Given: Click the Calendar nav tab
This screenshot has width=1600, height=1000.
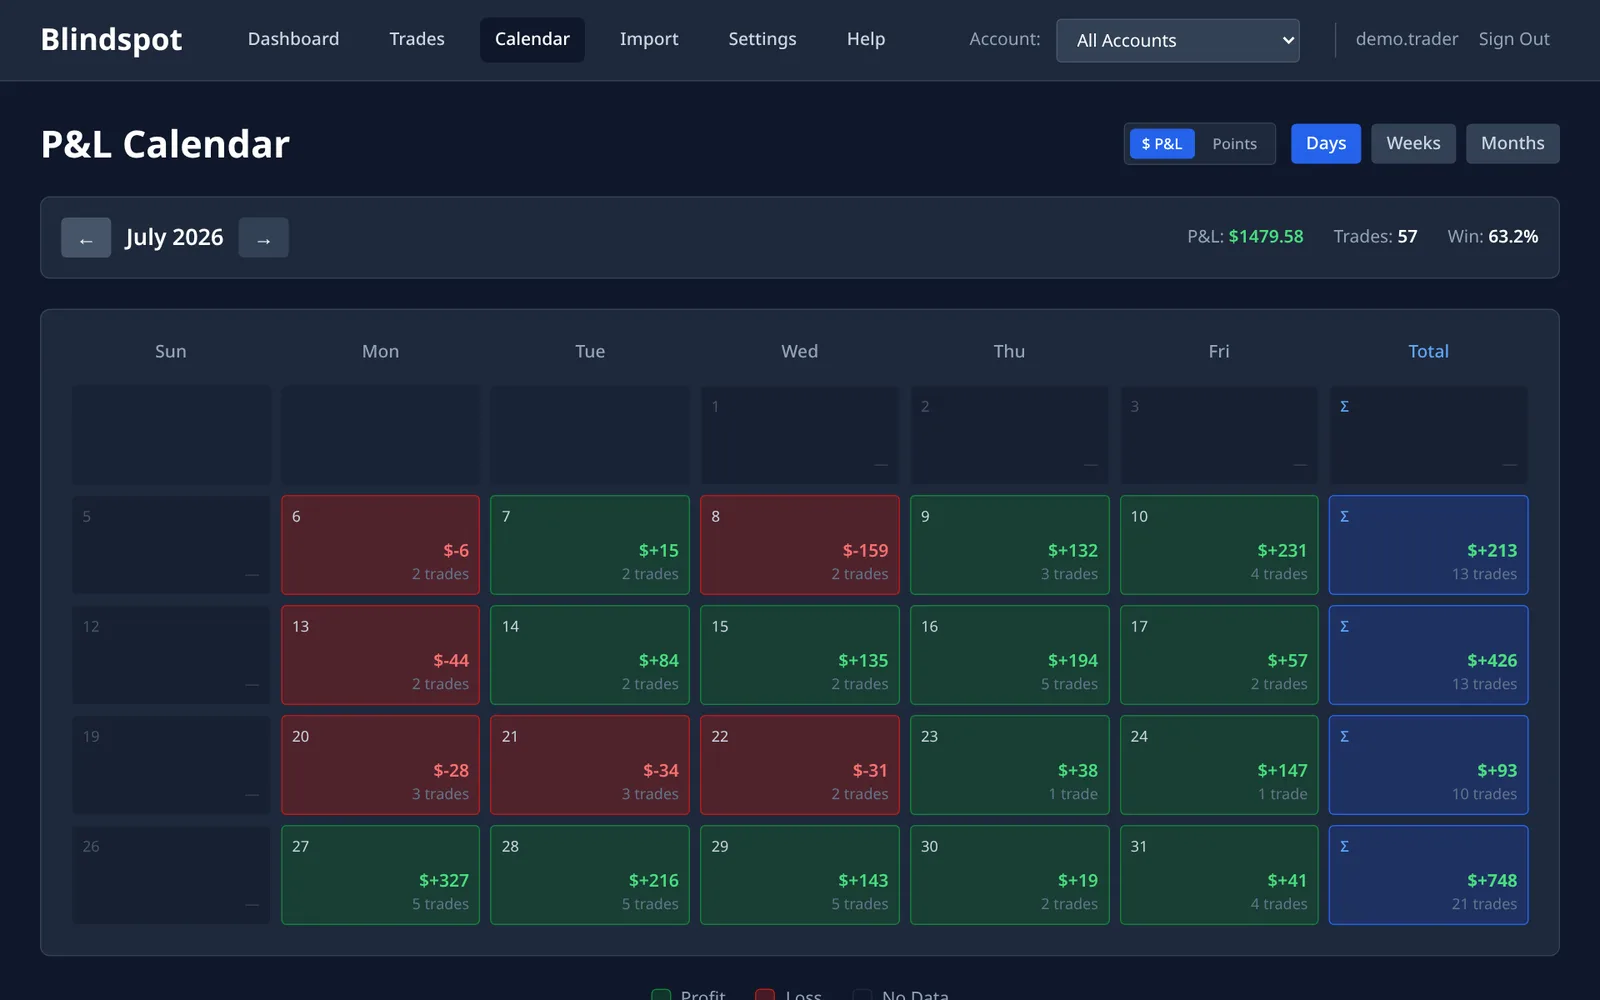Looking at the screenshot, I should point(532,40).
